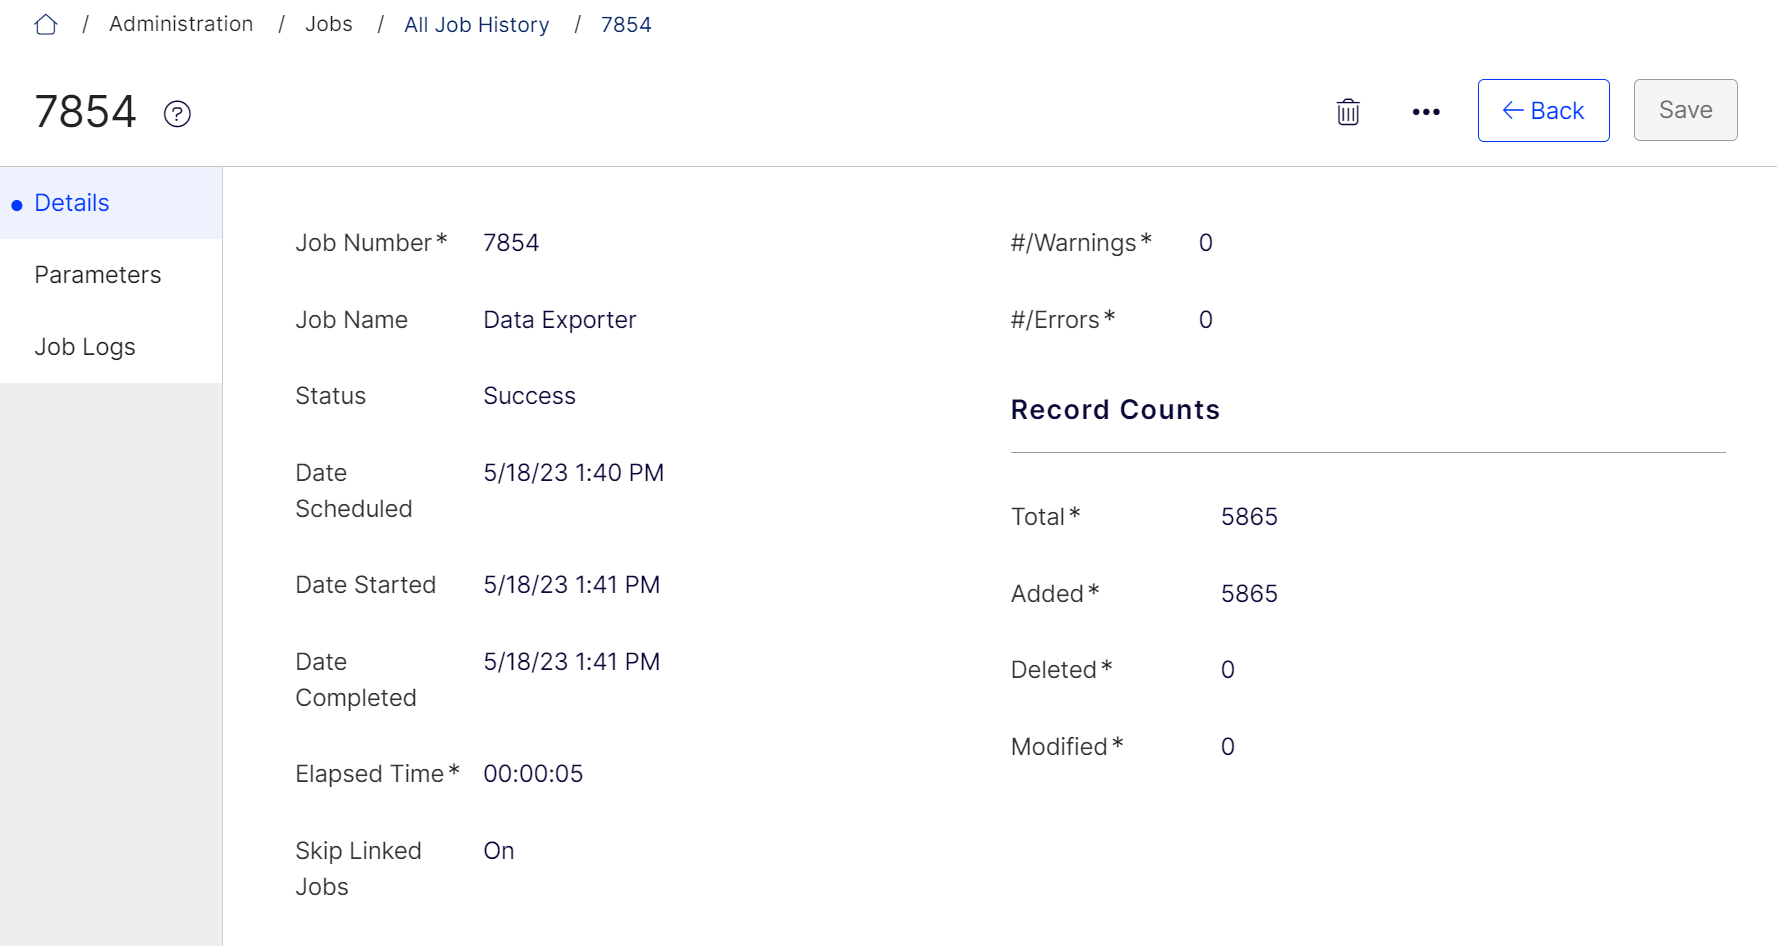Open the three-dots more actions menu
The height and width of the screenshot is (946, 1777).
pos(1426,111)
